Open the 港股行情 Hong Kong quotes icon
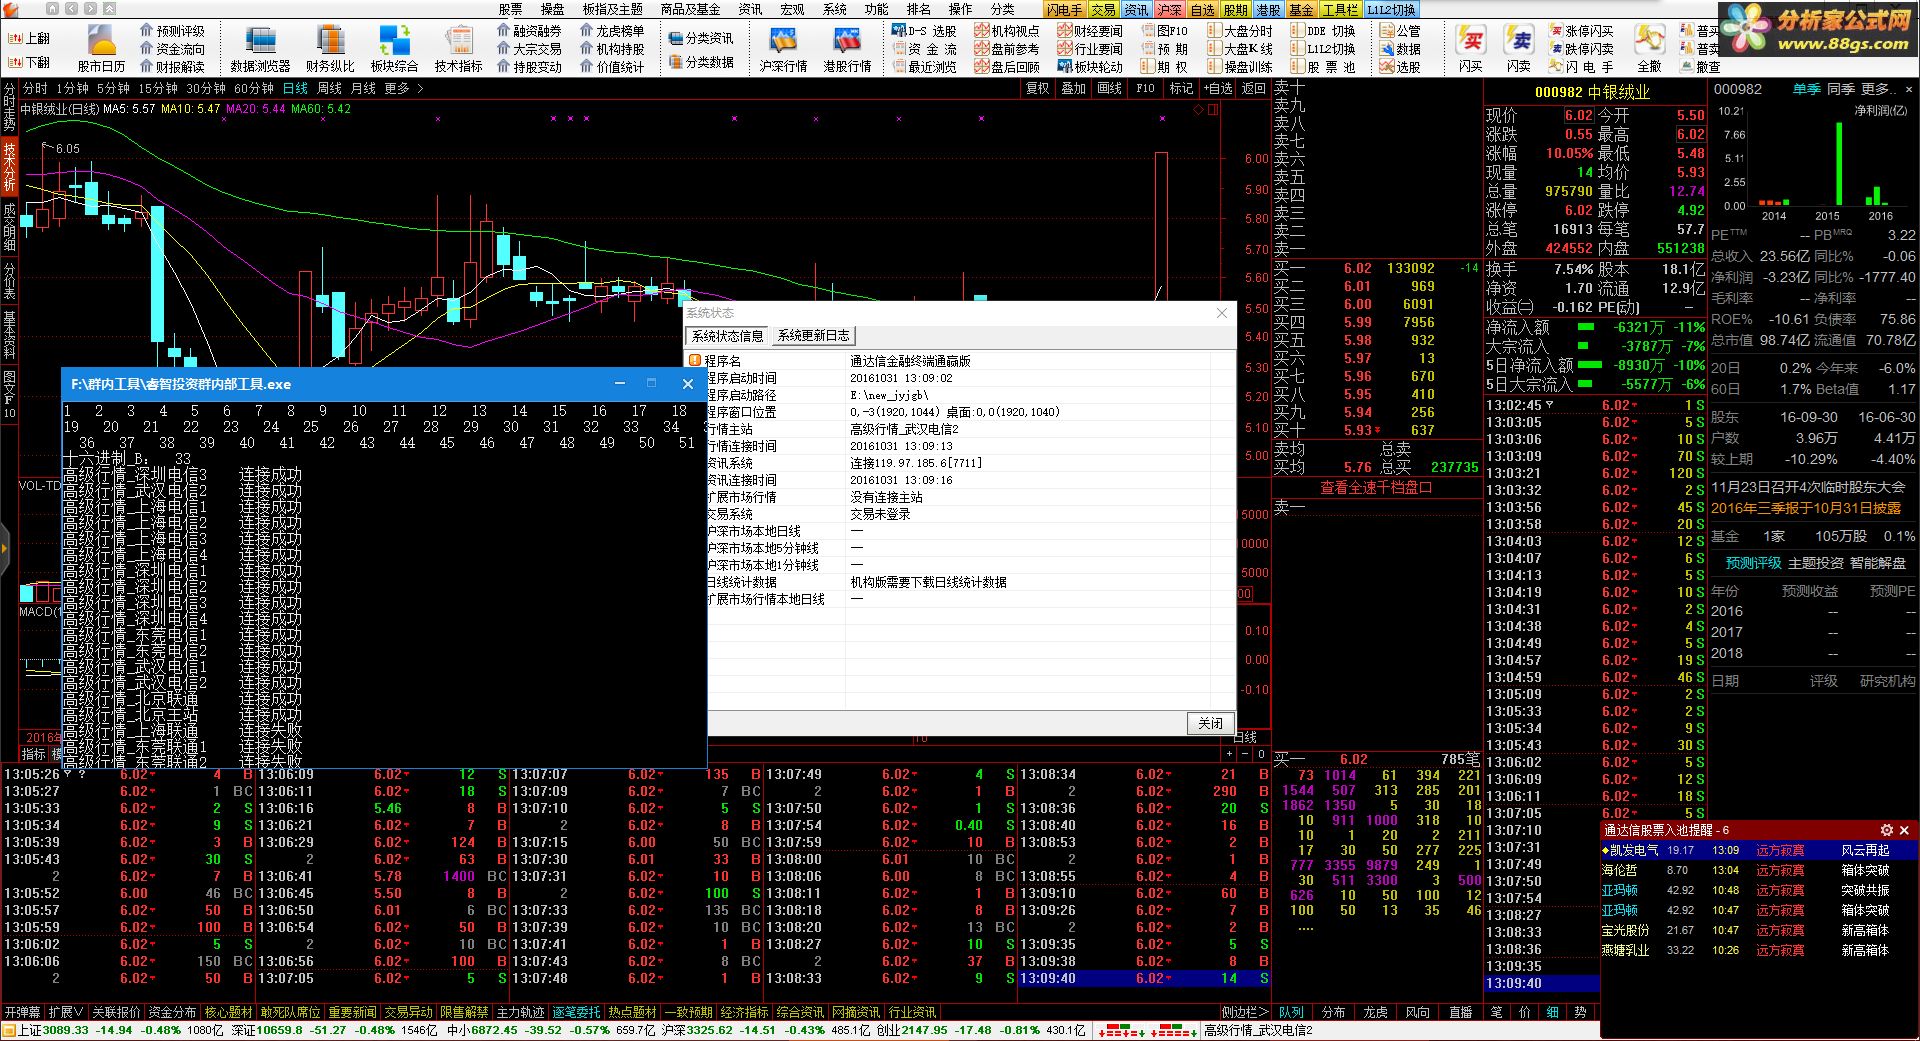Viewport: 1920px width, 1041px height. click(847, 48)
